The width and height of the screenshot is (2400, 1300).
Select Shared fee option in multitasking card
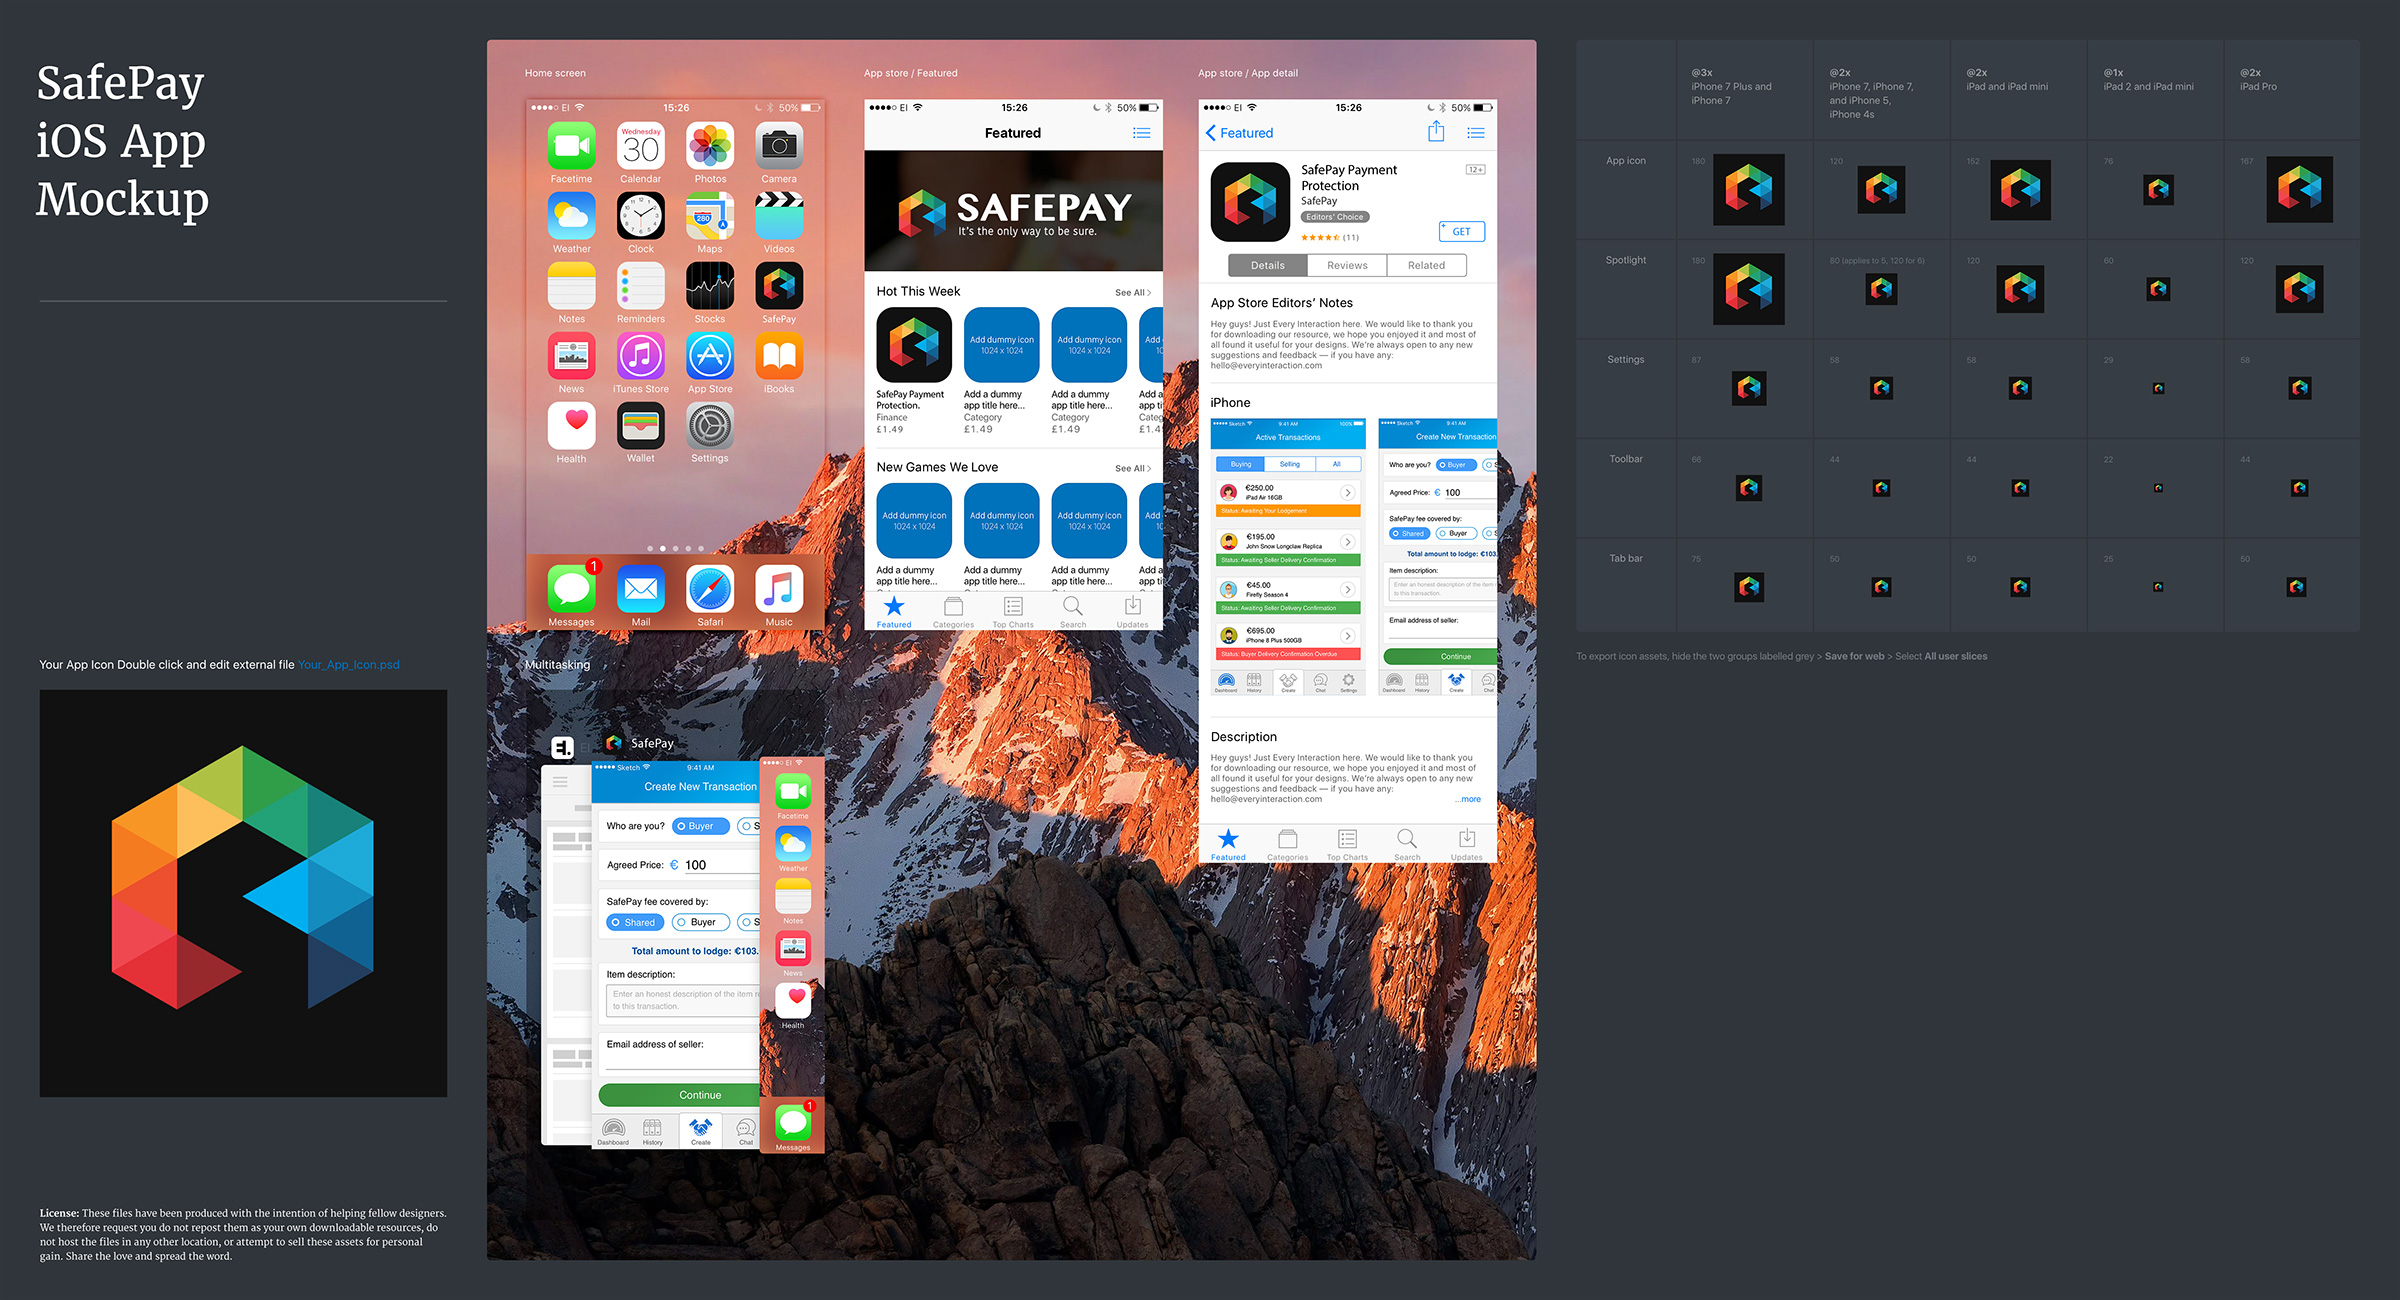pos(635,922)
